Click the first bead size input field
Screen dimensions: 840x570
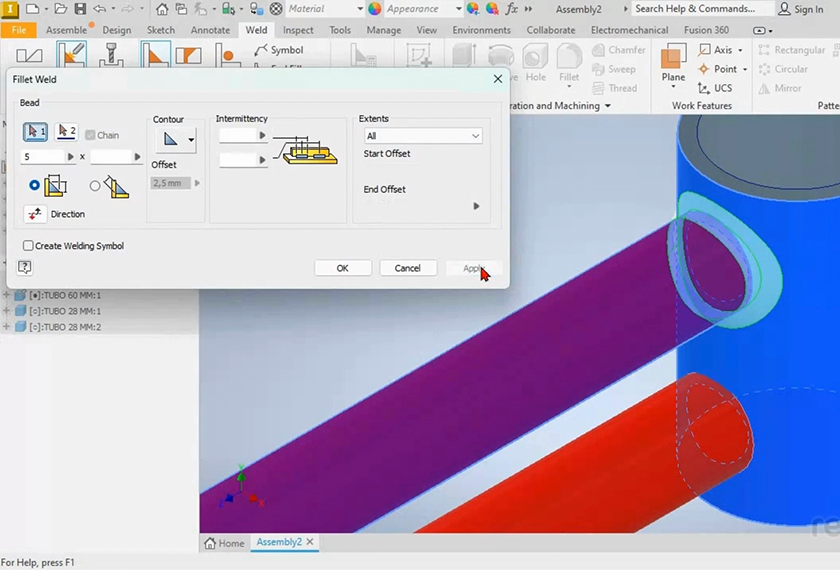click(x=43, y=157)
